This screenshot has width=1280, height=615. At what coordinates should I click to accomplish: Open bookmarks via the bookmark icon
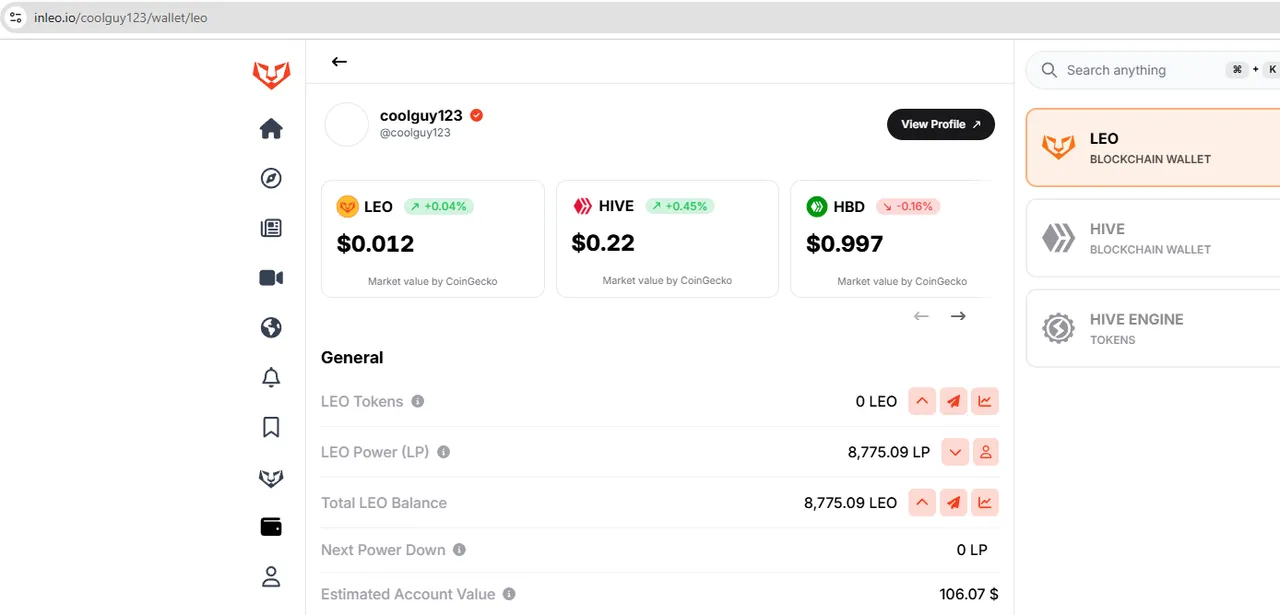point(271,428)
